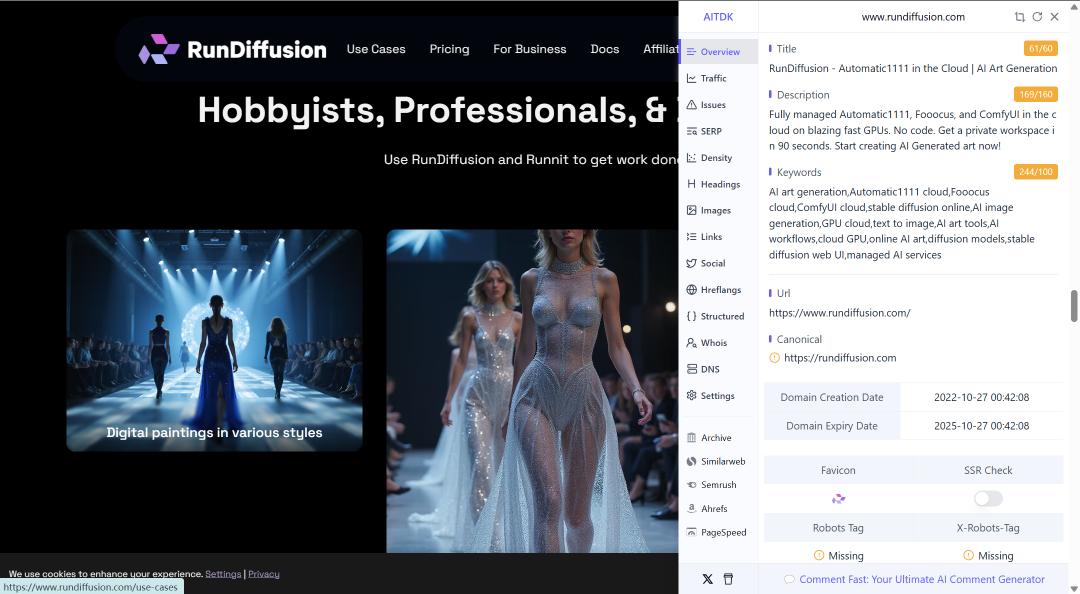The image size is (1080, 594).
Task: Click the canonical https://rundiffusion.com value
Action: point(840,358)
